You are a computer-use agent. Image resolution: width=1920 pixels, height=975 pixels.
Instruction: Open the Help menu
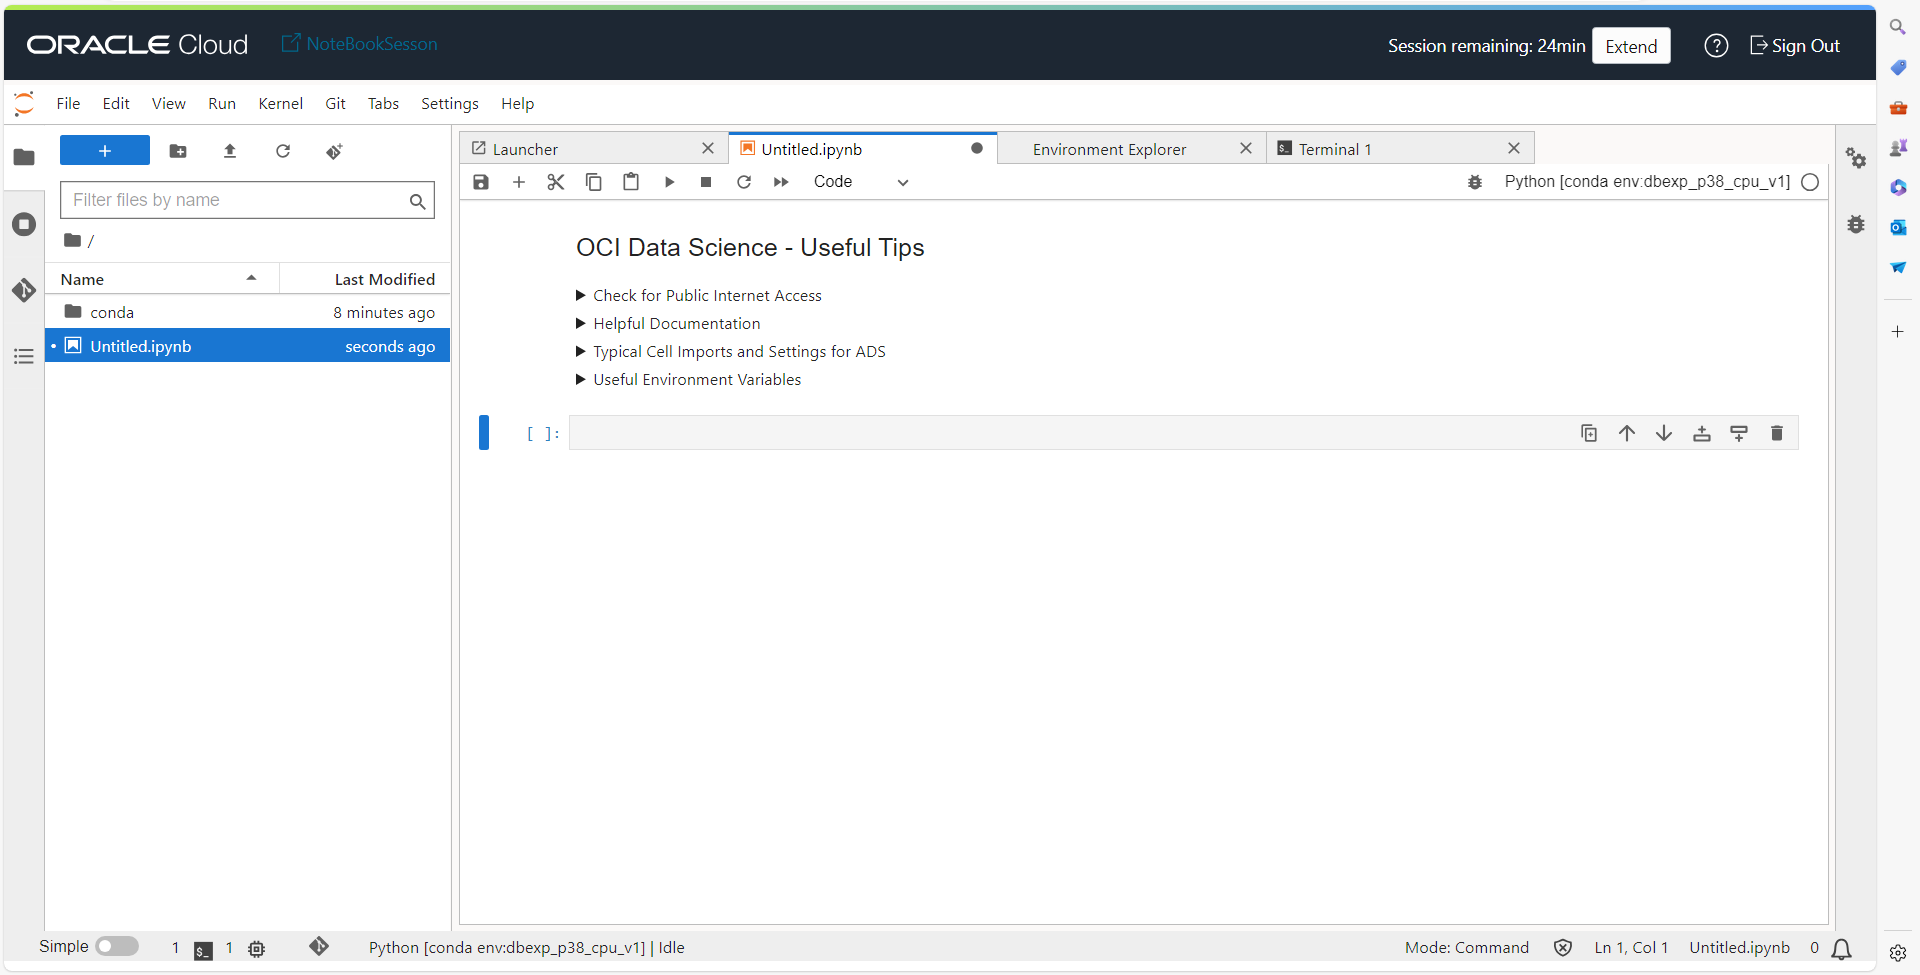517,104
